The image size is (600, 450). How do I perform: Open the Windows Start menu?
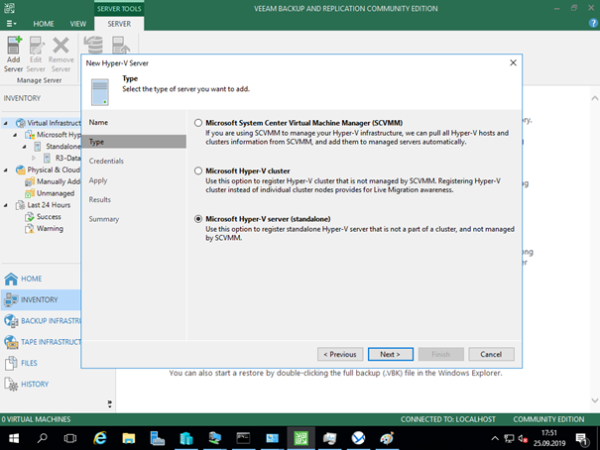[13, 438]
